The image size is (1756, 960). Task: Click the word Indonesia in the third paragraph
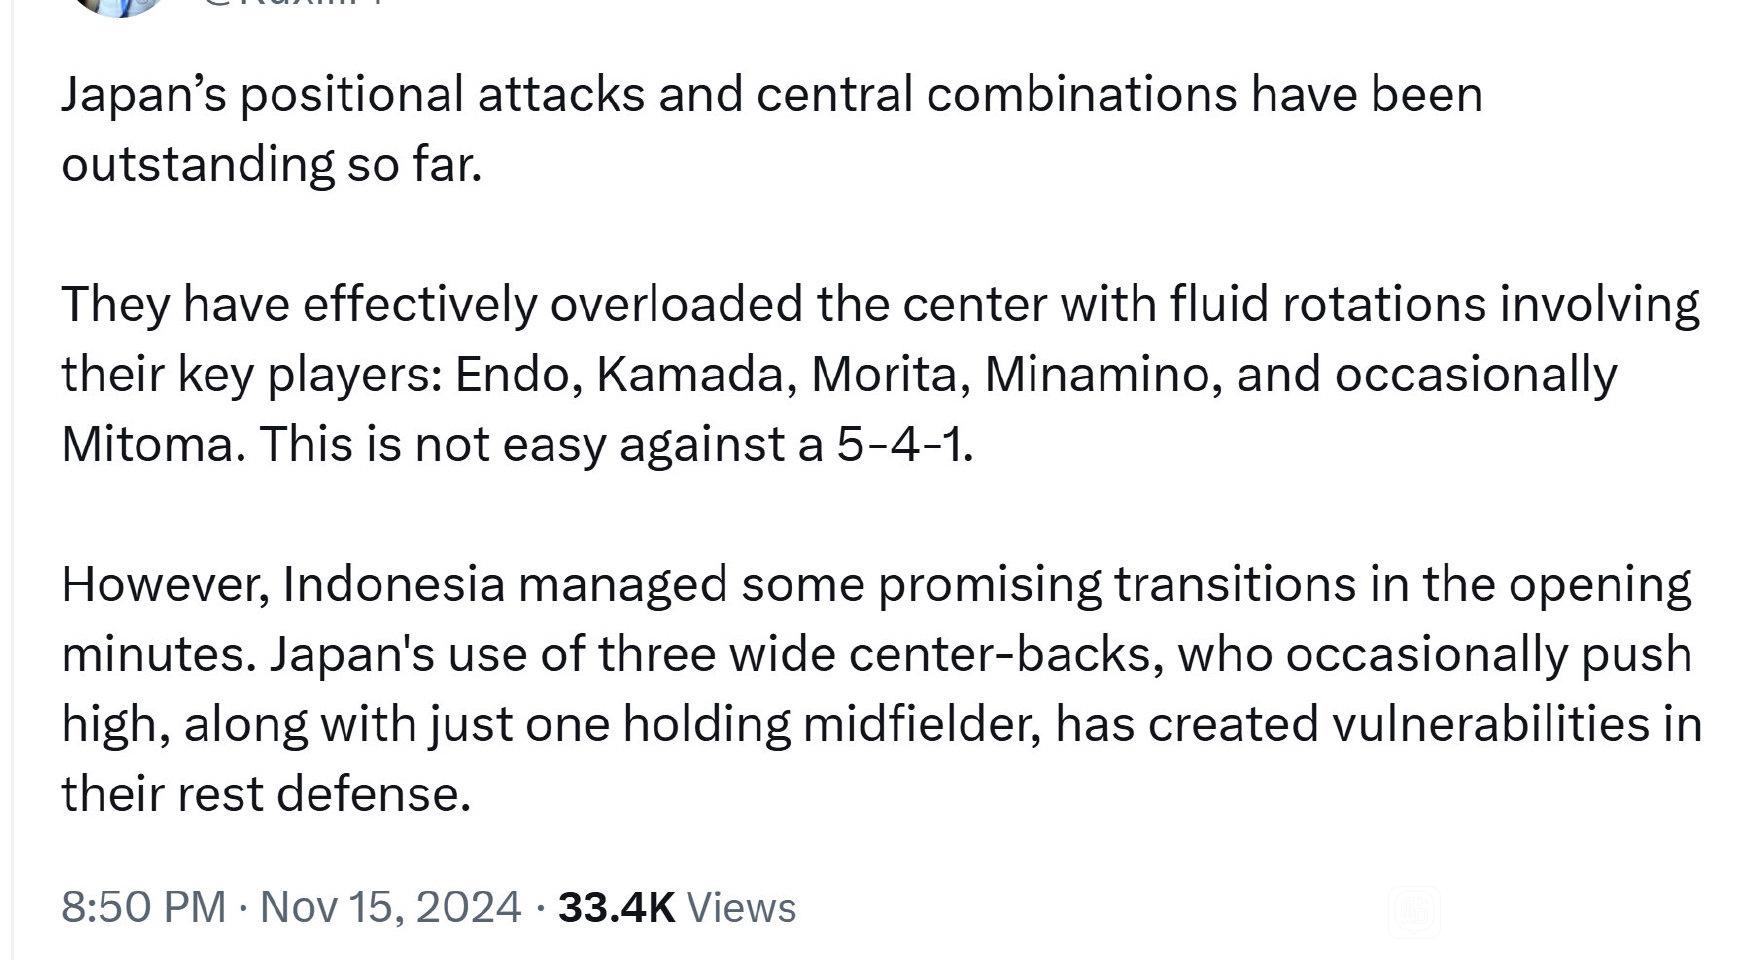(x=394, y=585)
